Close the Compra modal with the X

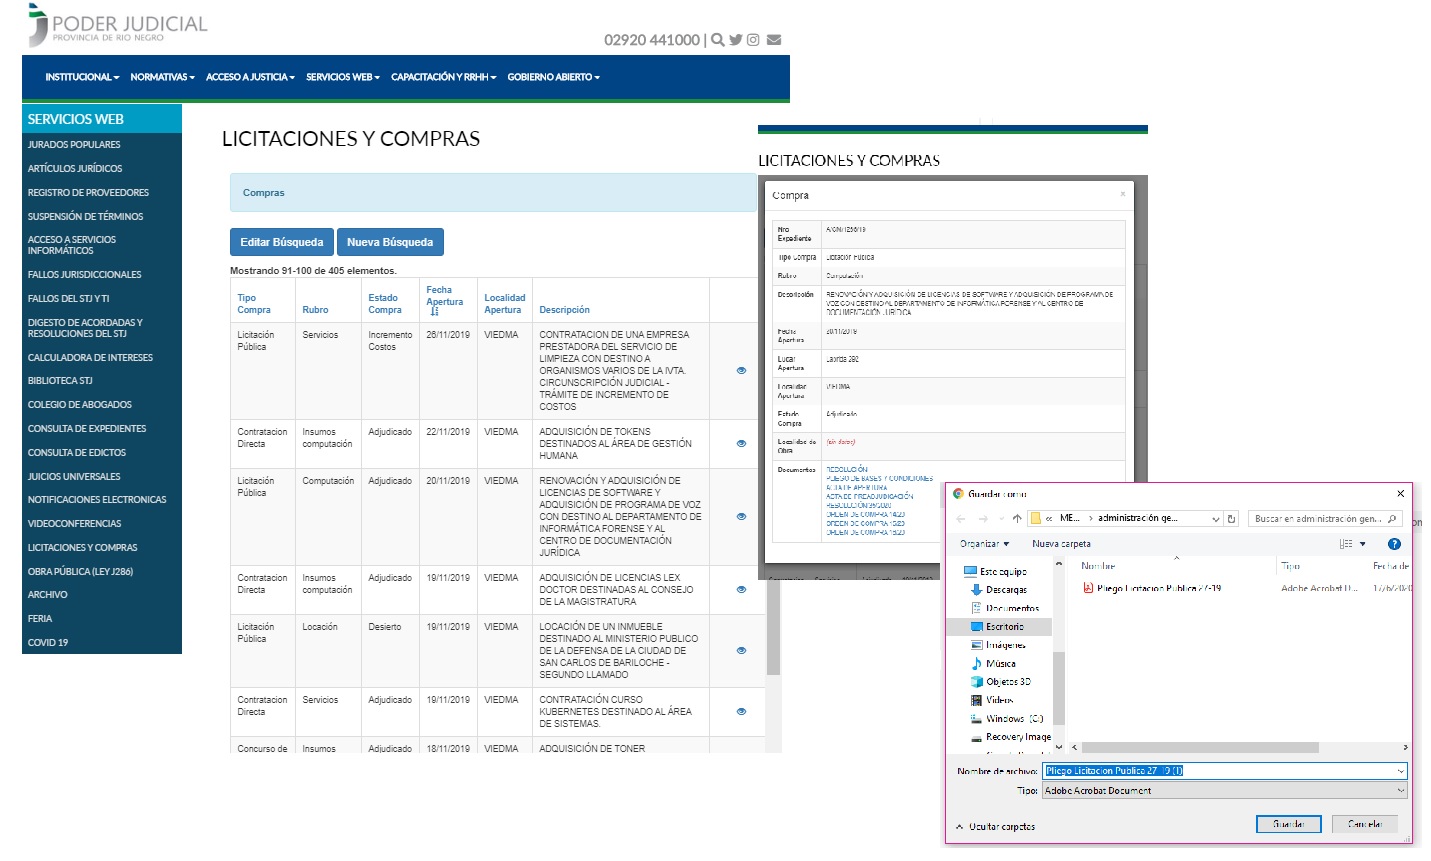pyautogui.click(x=1123, y=194)
